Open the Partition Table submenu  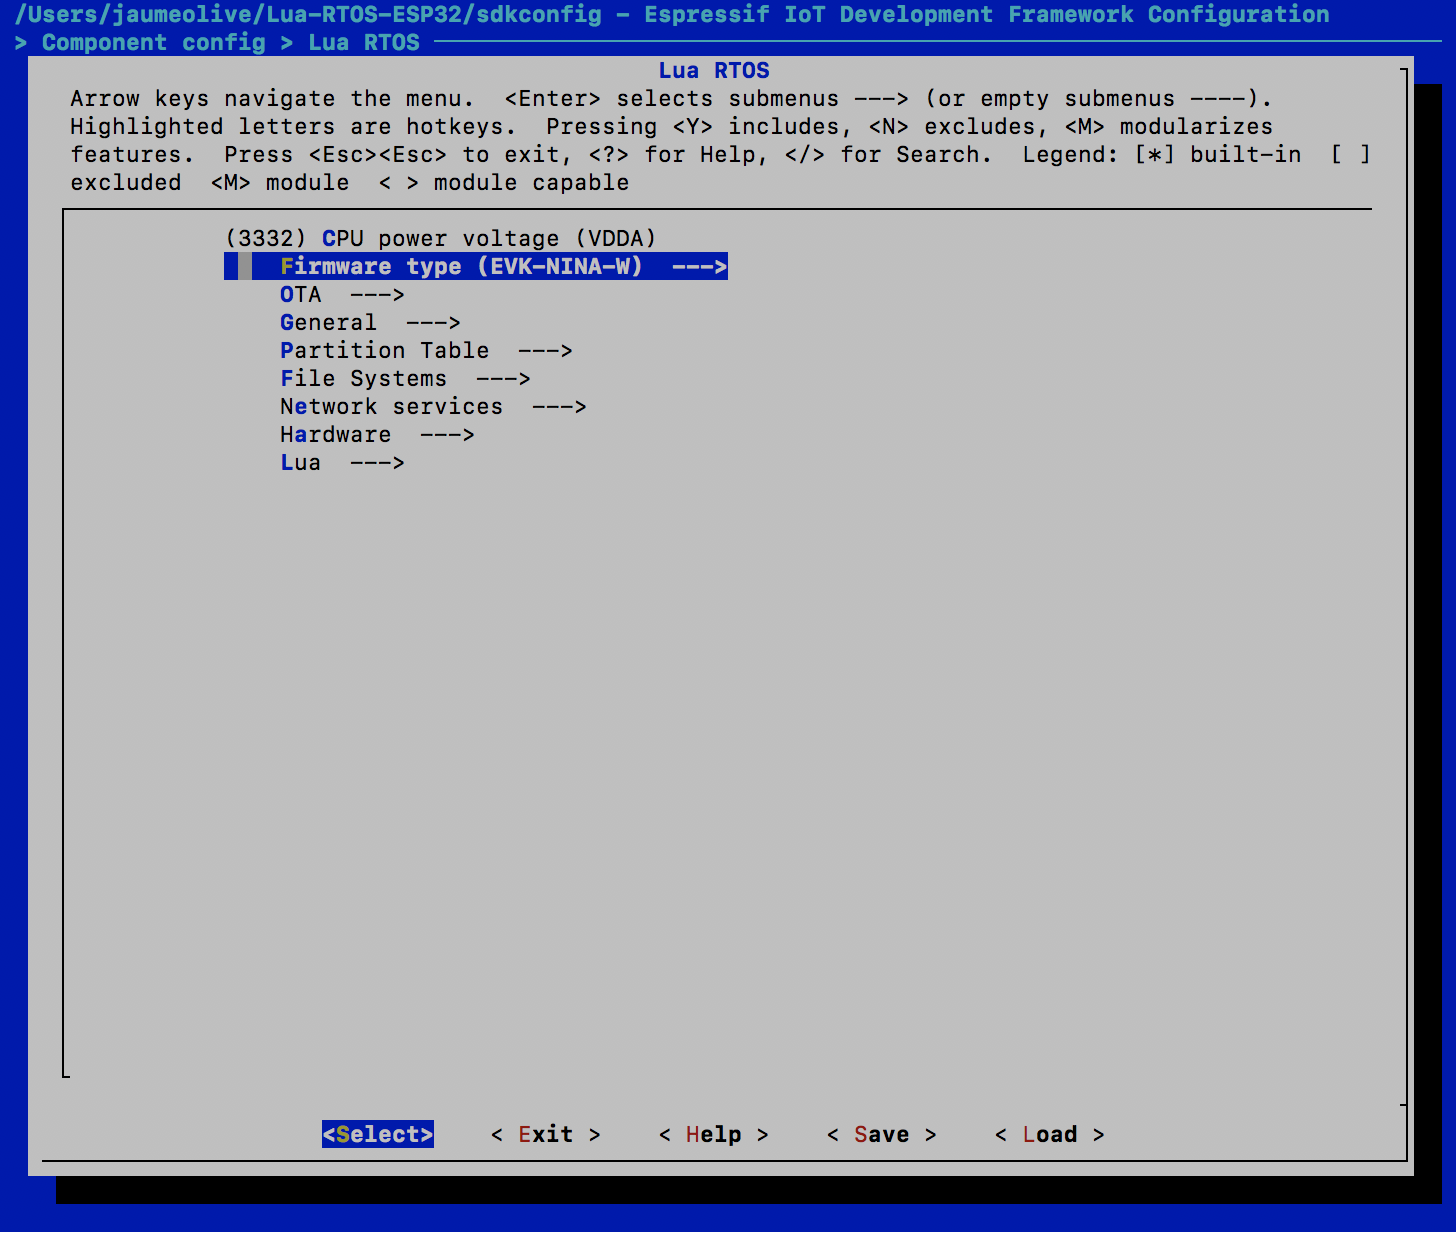tap(426, 350)
